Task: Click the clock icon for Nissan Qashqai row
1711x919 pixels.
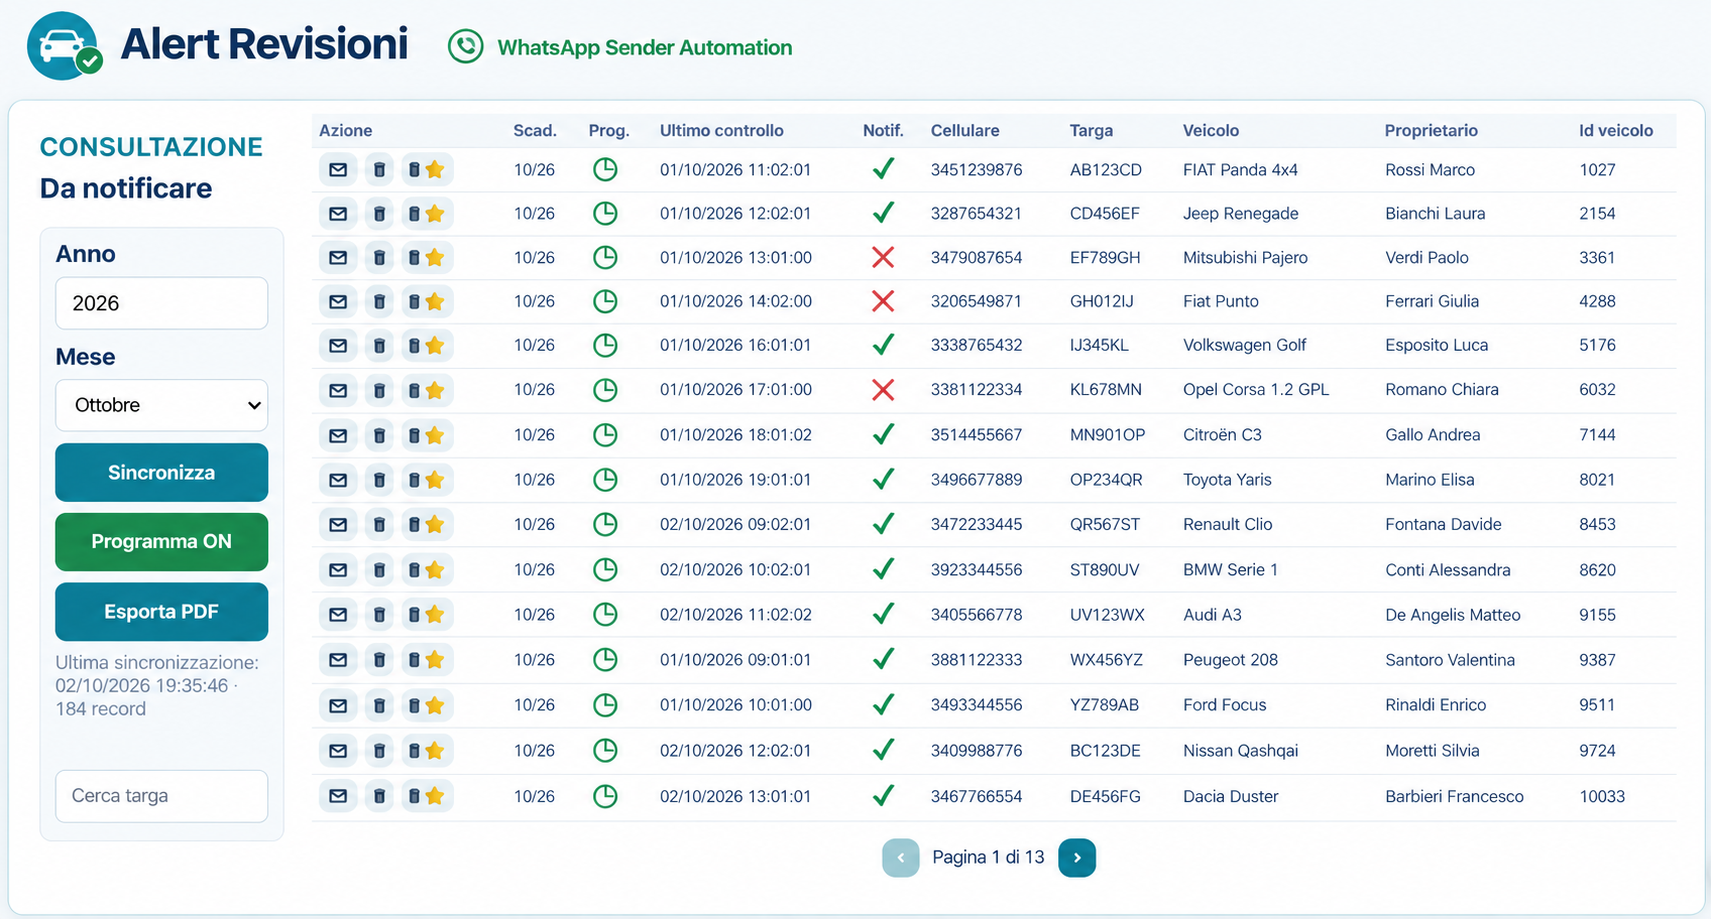Action: coord(605,751)
